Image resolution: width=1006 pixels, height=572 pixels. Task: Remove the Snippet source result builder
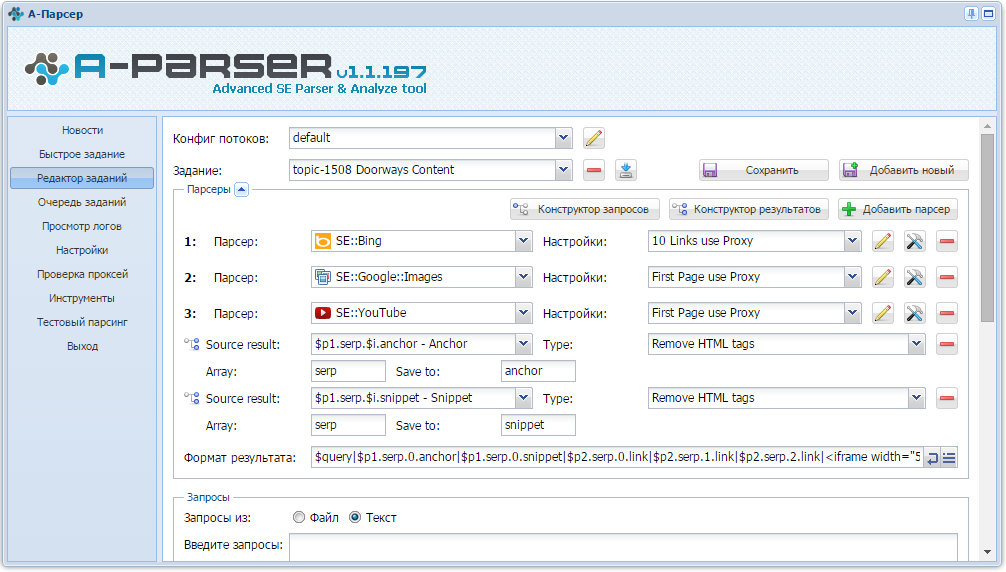(946, 398)
